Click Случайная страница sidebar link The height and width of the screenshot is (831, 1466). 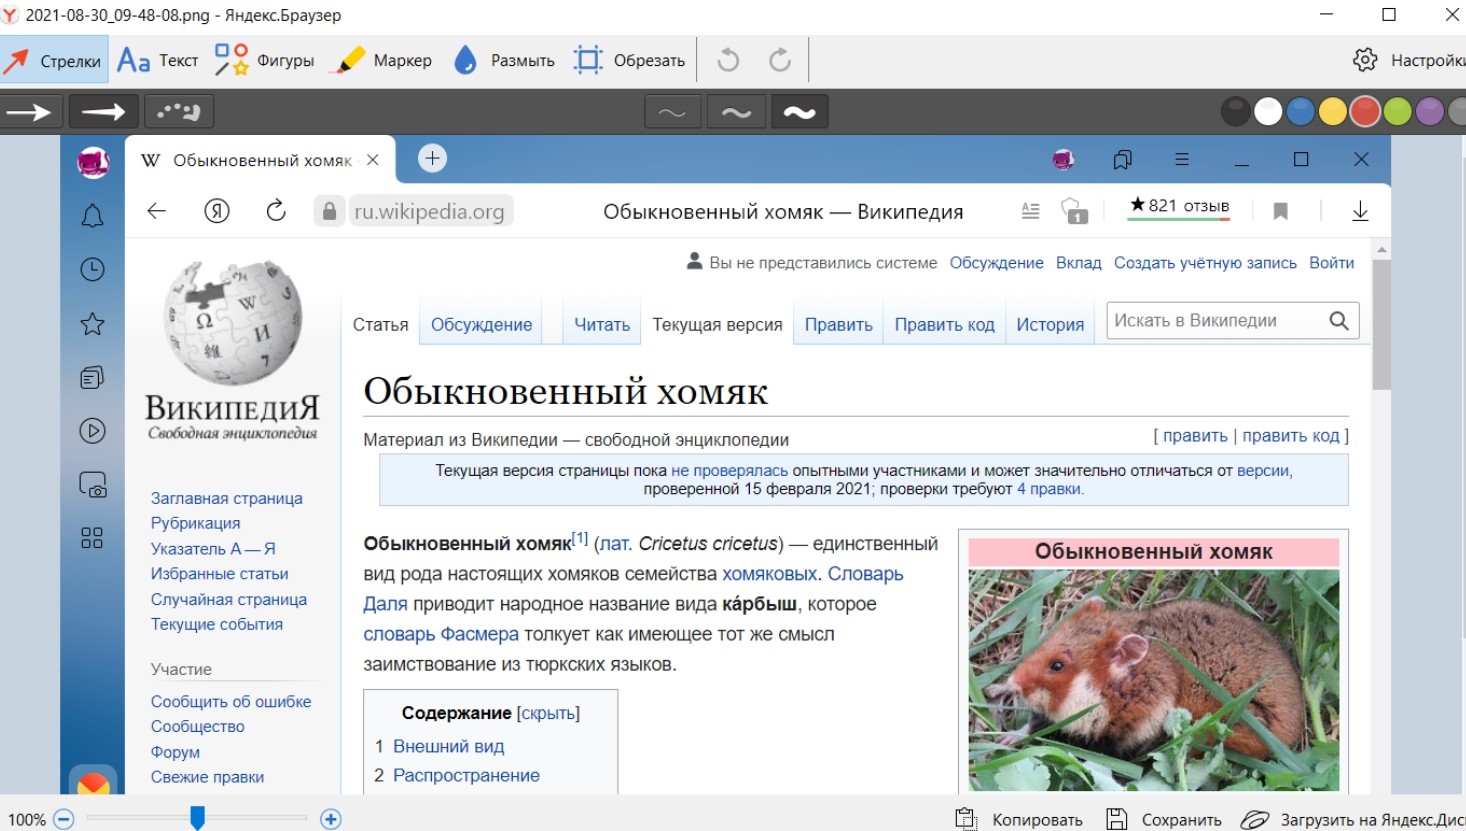[229, 599]
